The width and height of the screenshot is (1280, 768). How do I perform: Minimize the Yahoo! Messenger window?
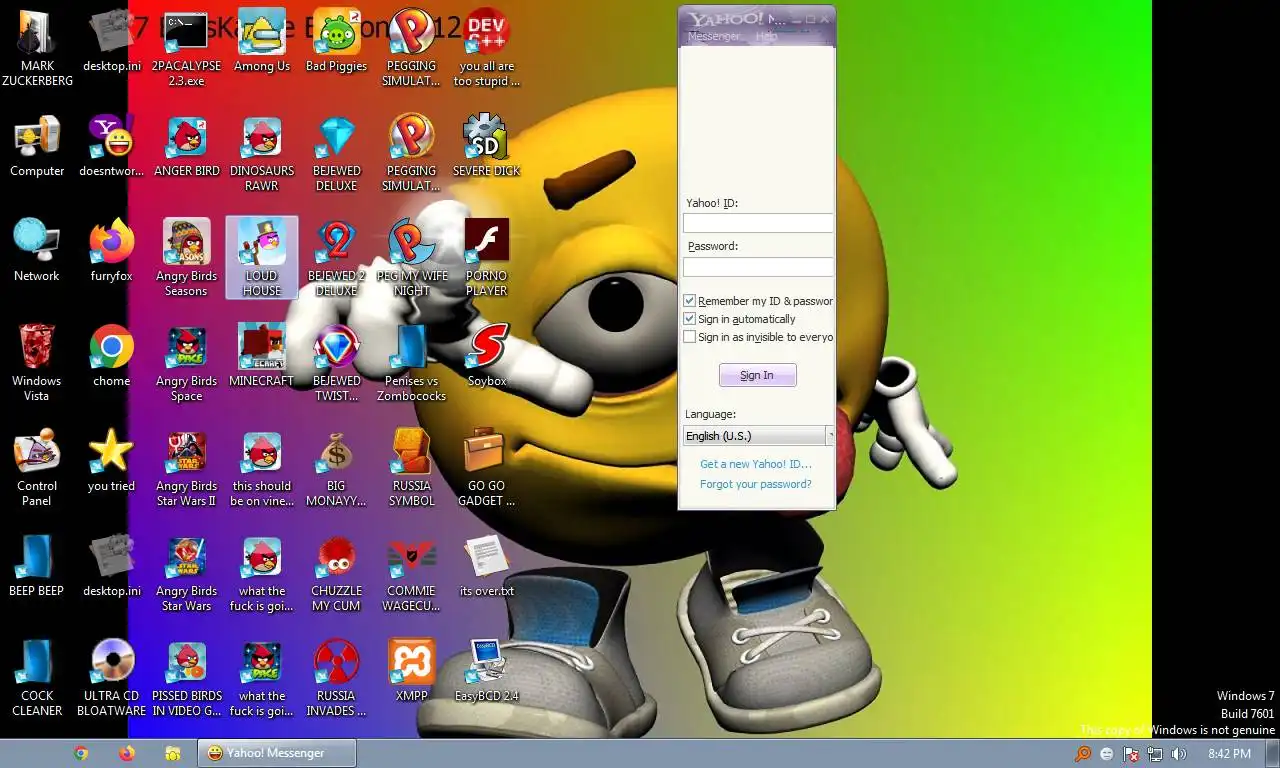pos(795,19)
